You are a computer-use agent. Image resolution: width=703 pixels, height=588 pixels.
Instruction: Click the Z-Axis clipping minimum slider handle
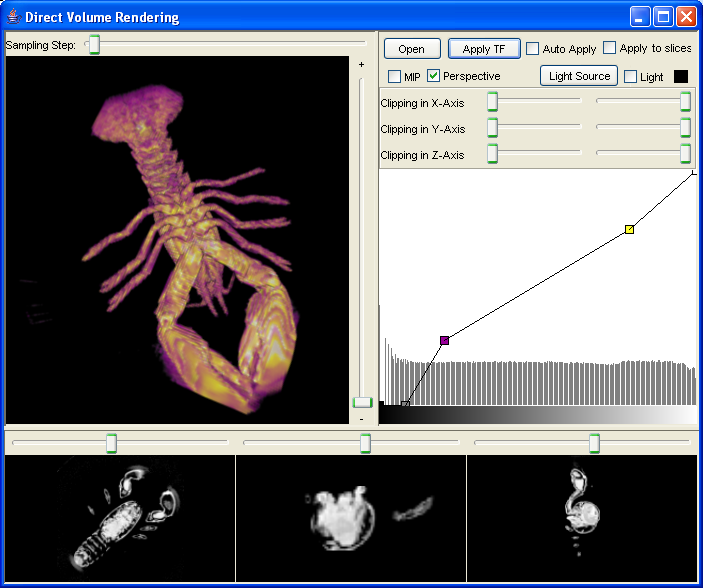coord(492,154)
